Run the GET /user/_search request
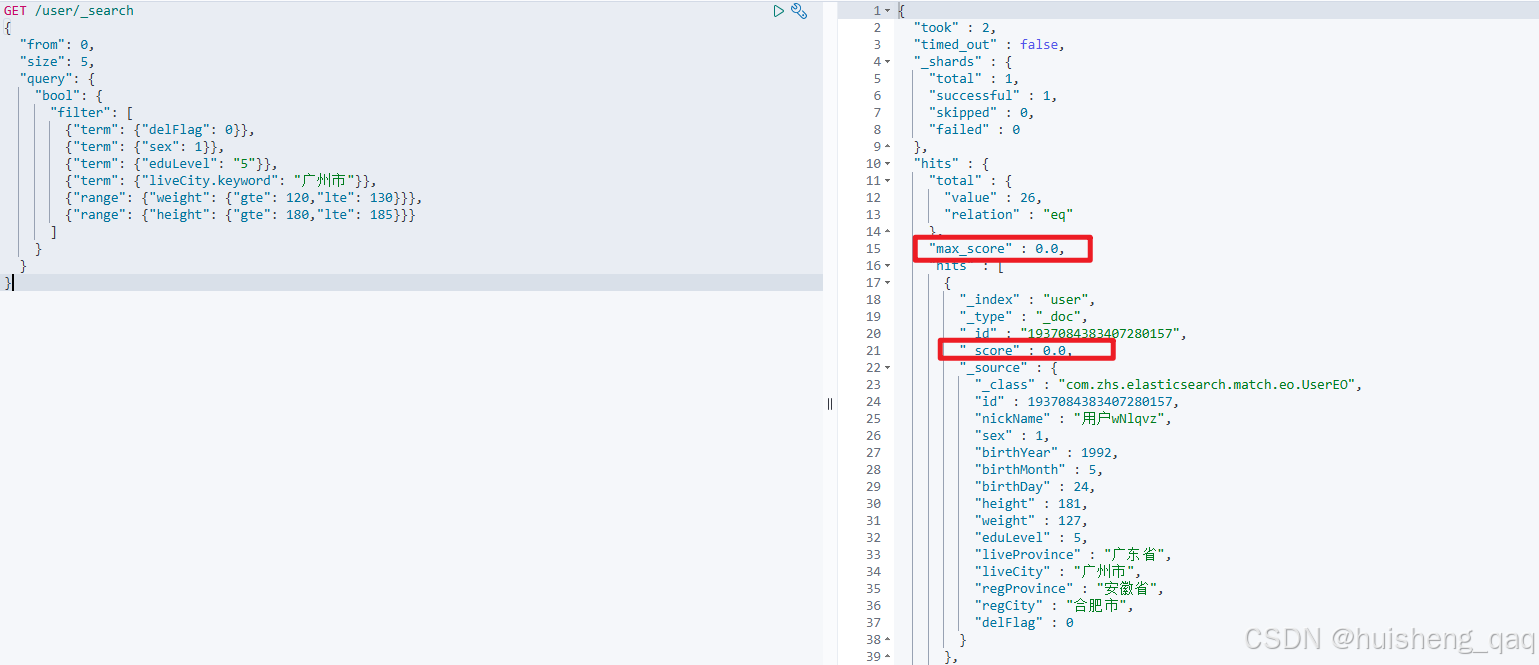1539x665 pixels. click(x=778, y=11)
